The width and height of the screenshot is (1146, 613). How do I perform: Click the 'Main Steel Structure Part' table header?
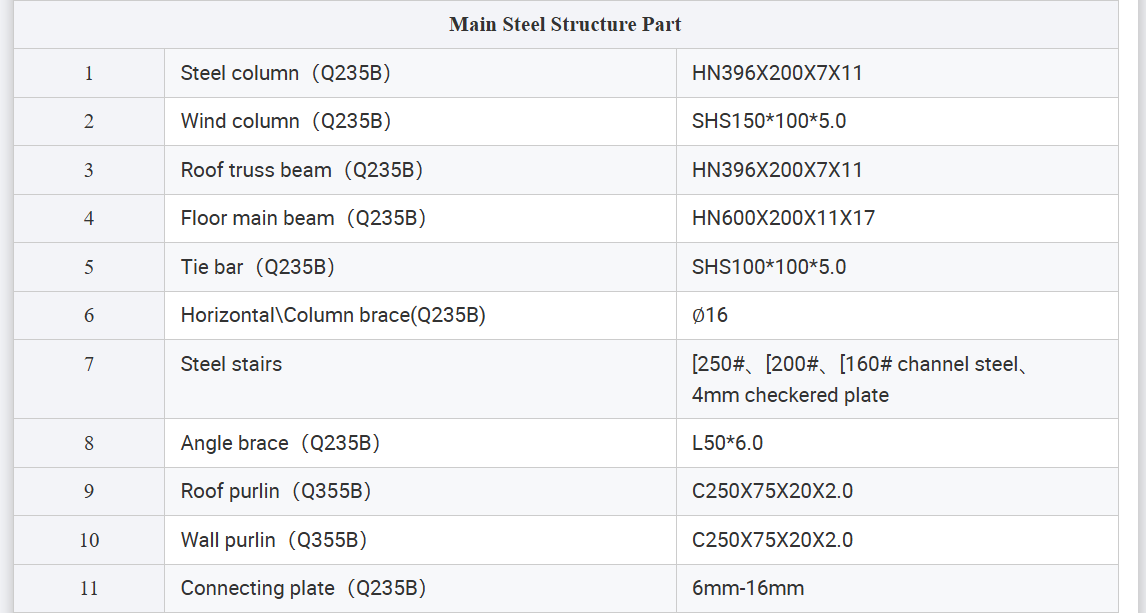tap(565, 25)
